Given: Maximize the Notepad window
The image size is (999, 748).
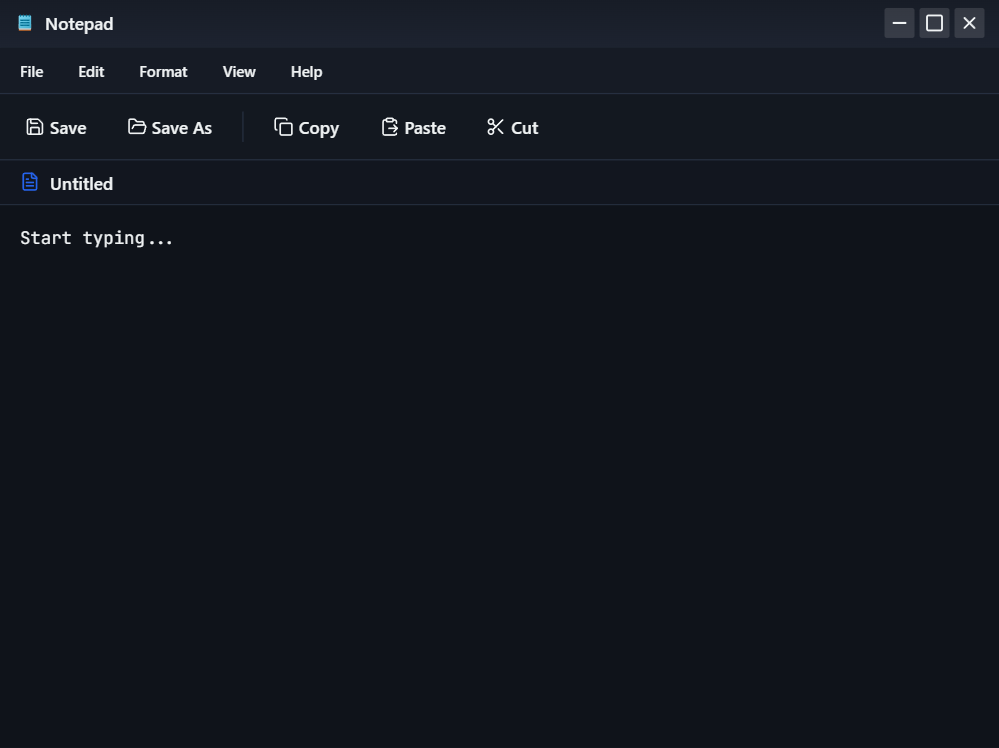Looking at the screenshot, I should click(934, 24).
